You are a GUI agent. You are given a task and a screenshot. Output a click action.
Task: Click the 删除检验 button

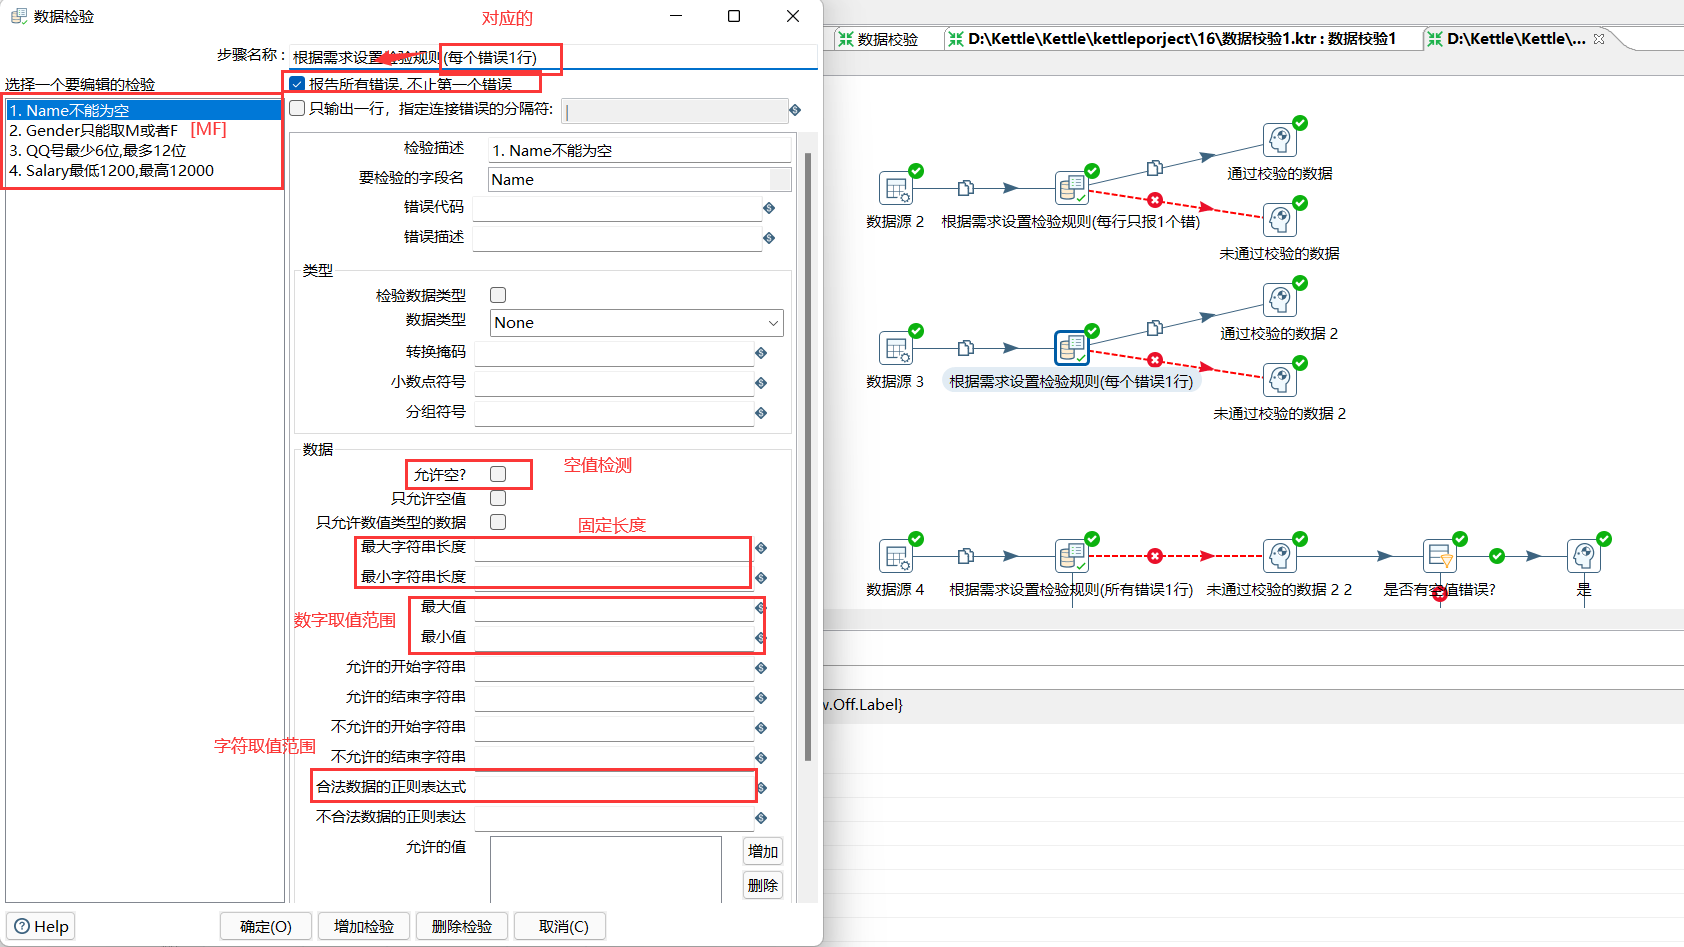462,926
